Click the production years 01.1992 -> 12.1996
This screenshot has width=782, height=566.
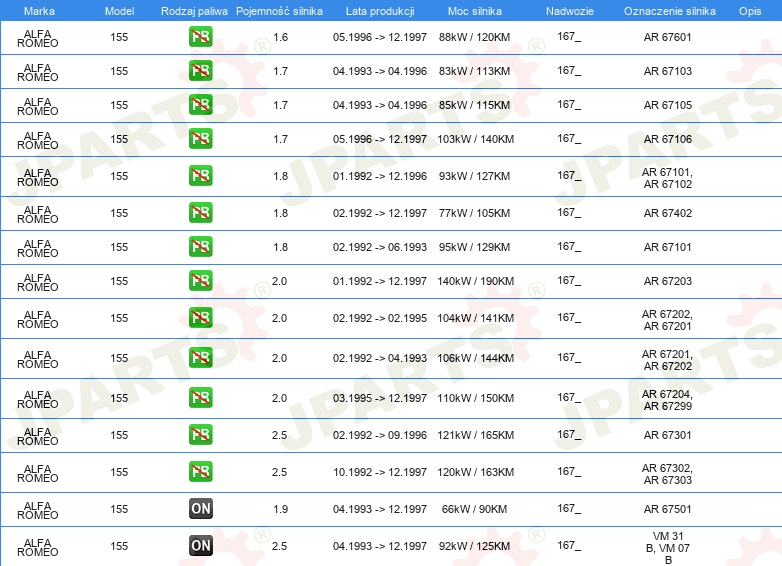coord(380,176)
